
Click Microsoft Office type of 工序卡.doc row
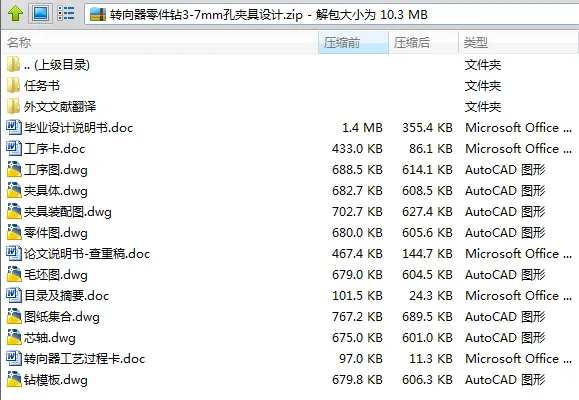[518, 149]
